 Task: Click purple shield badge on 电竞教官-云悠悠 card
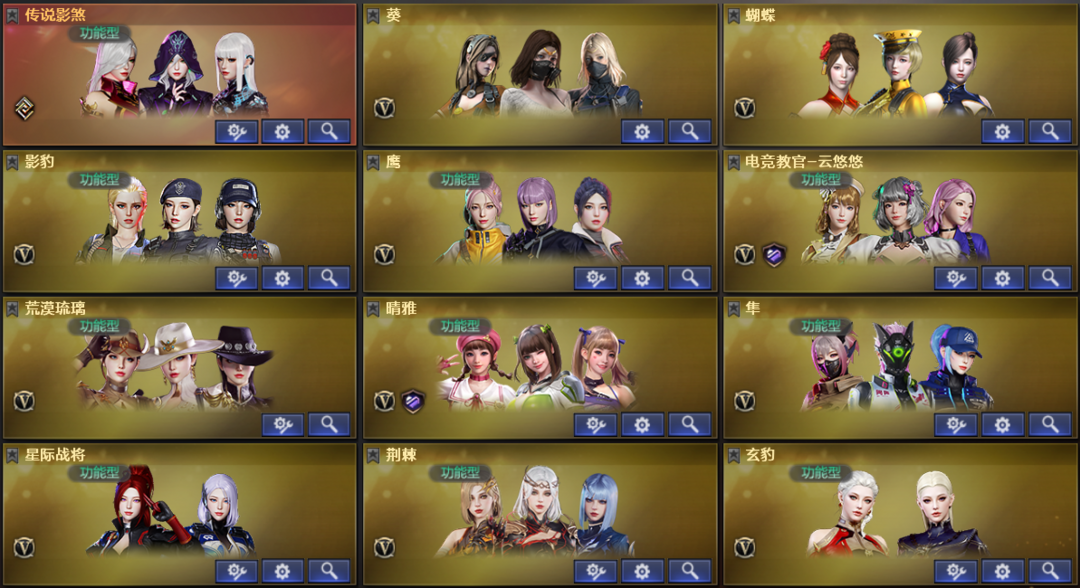(773, 255)
